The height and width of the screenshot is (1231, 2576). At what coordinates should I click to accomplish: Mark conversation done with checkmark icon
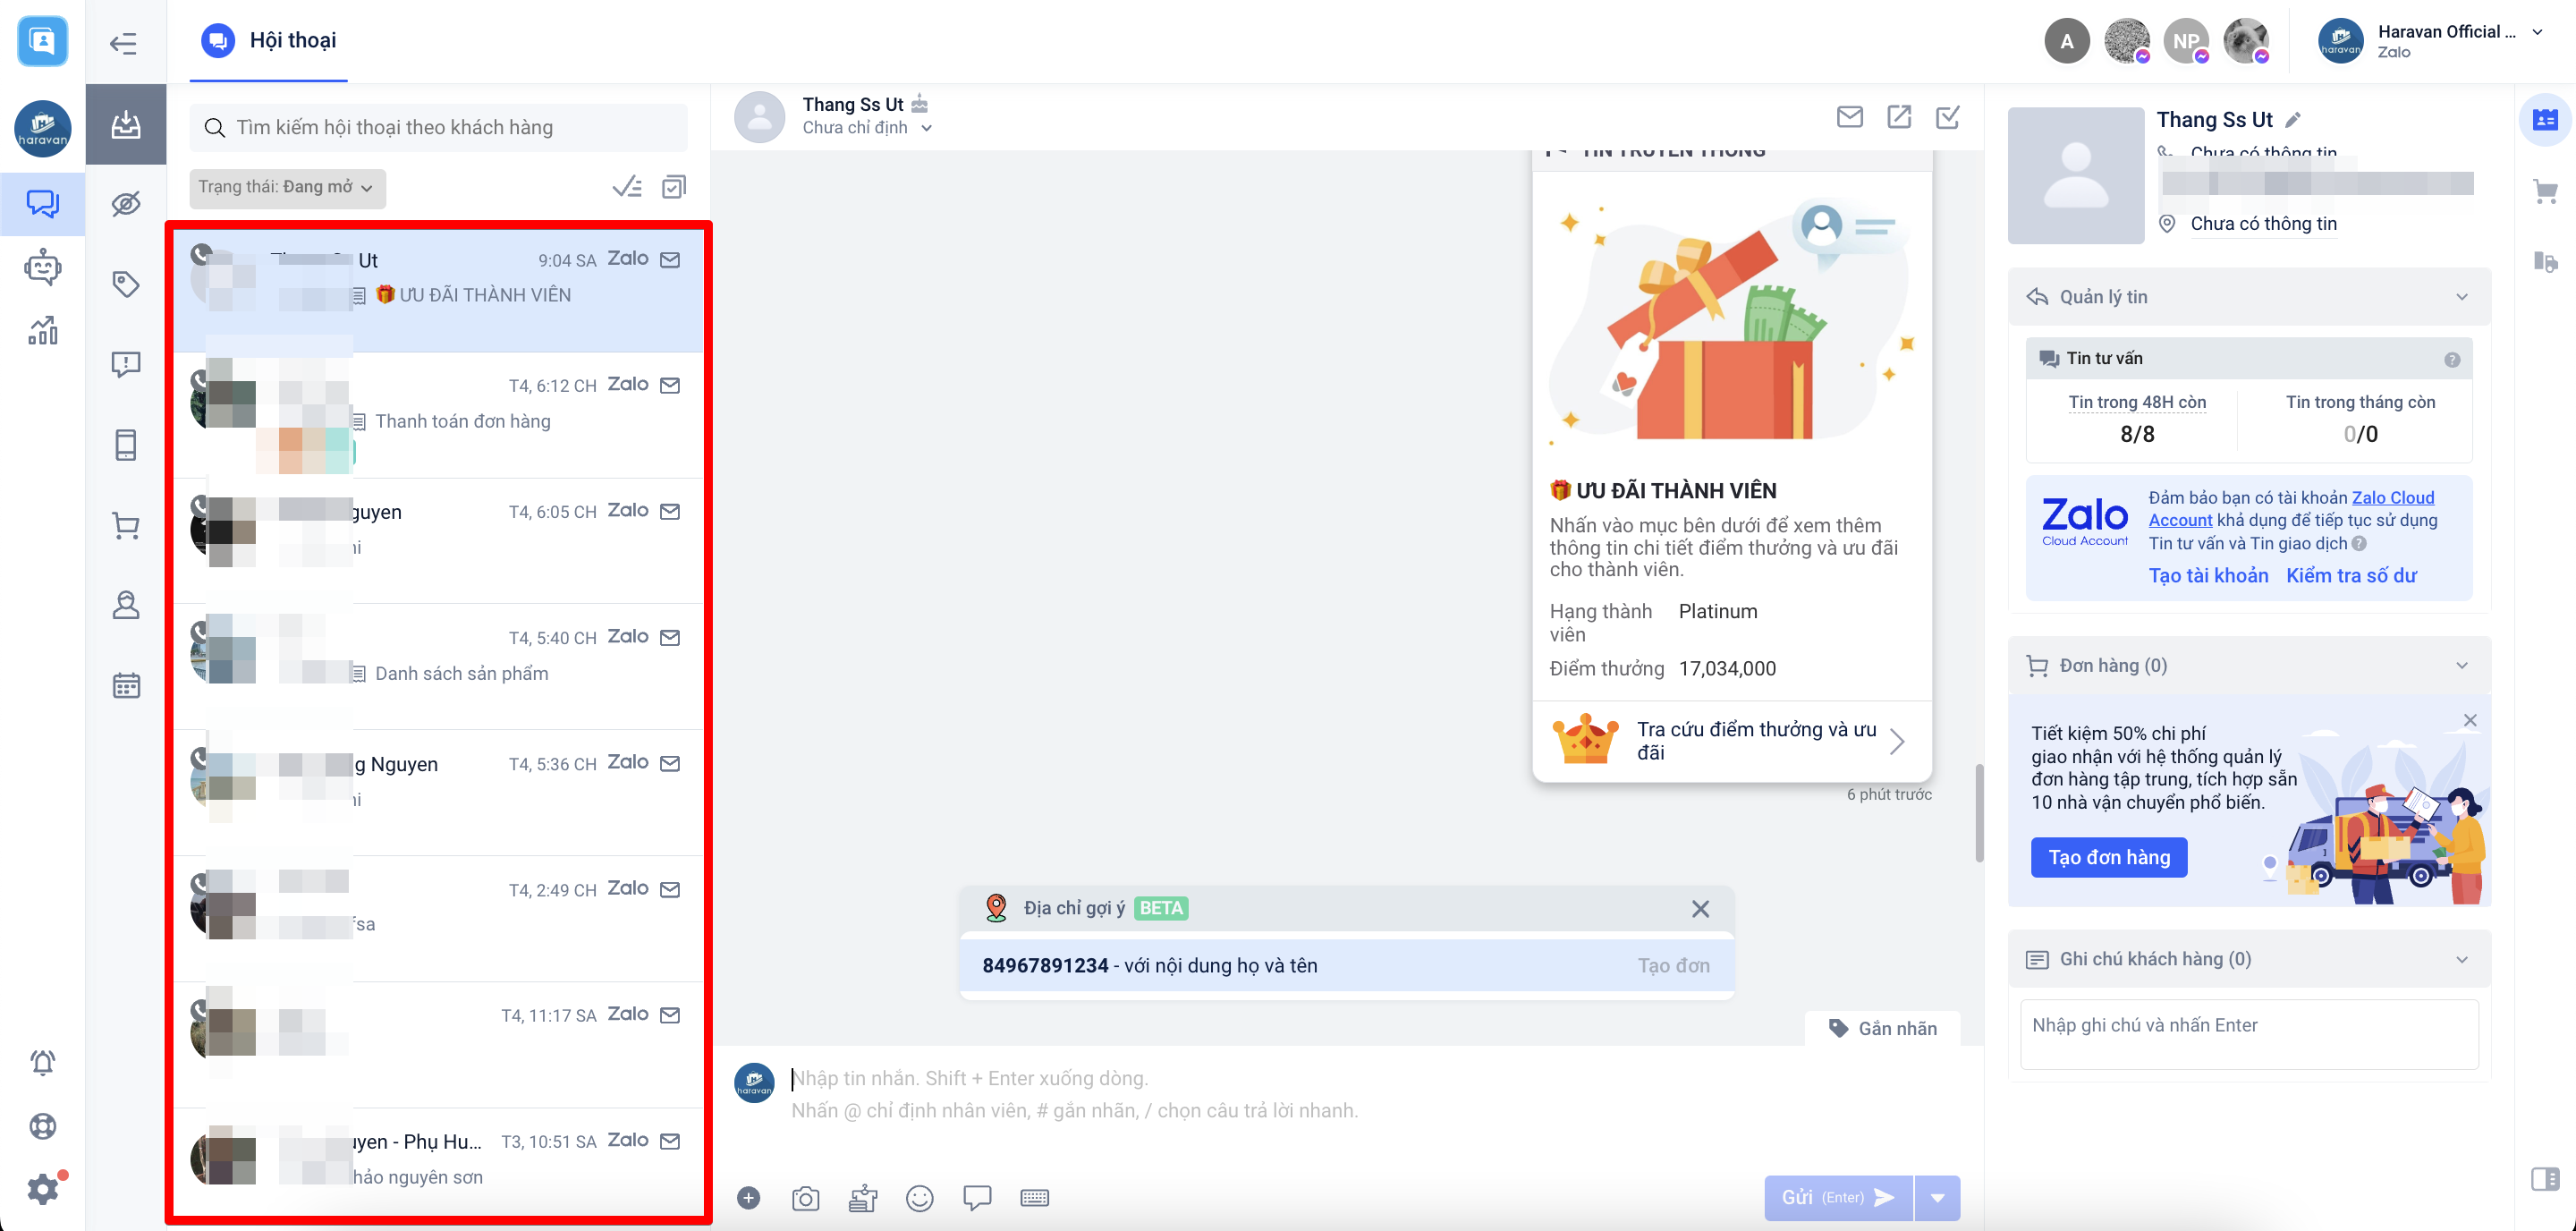coord(1947,117)
